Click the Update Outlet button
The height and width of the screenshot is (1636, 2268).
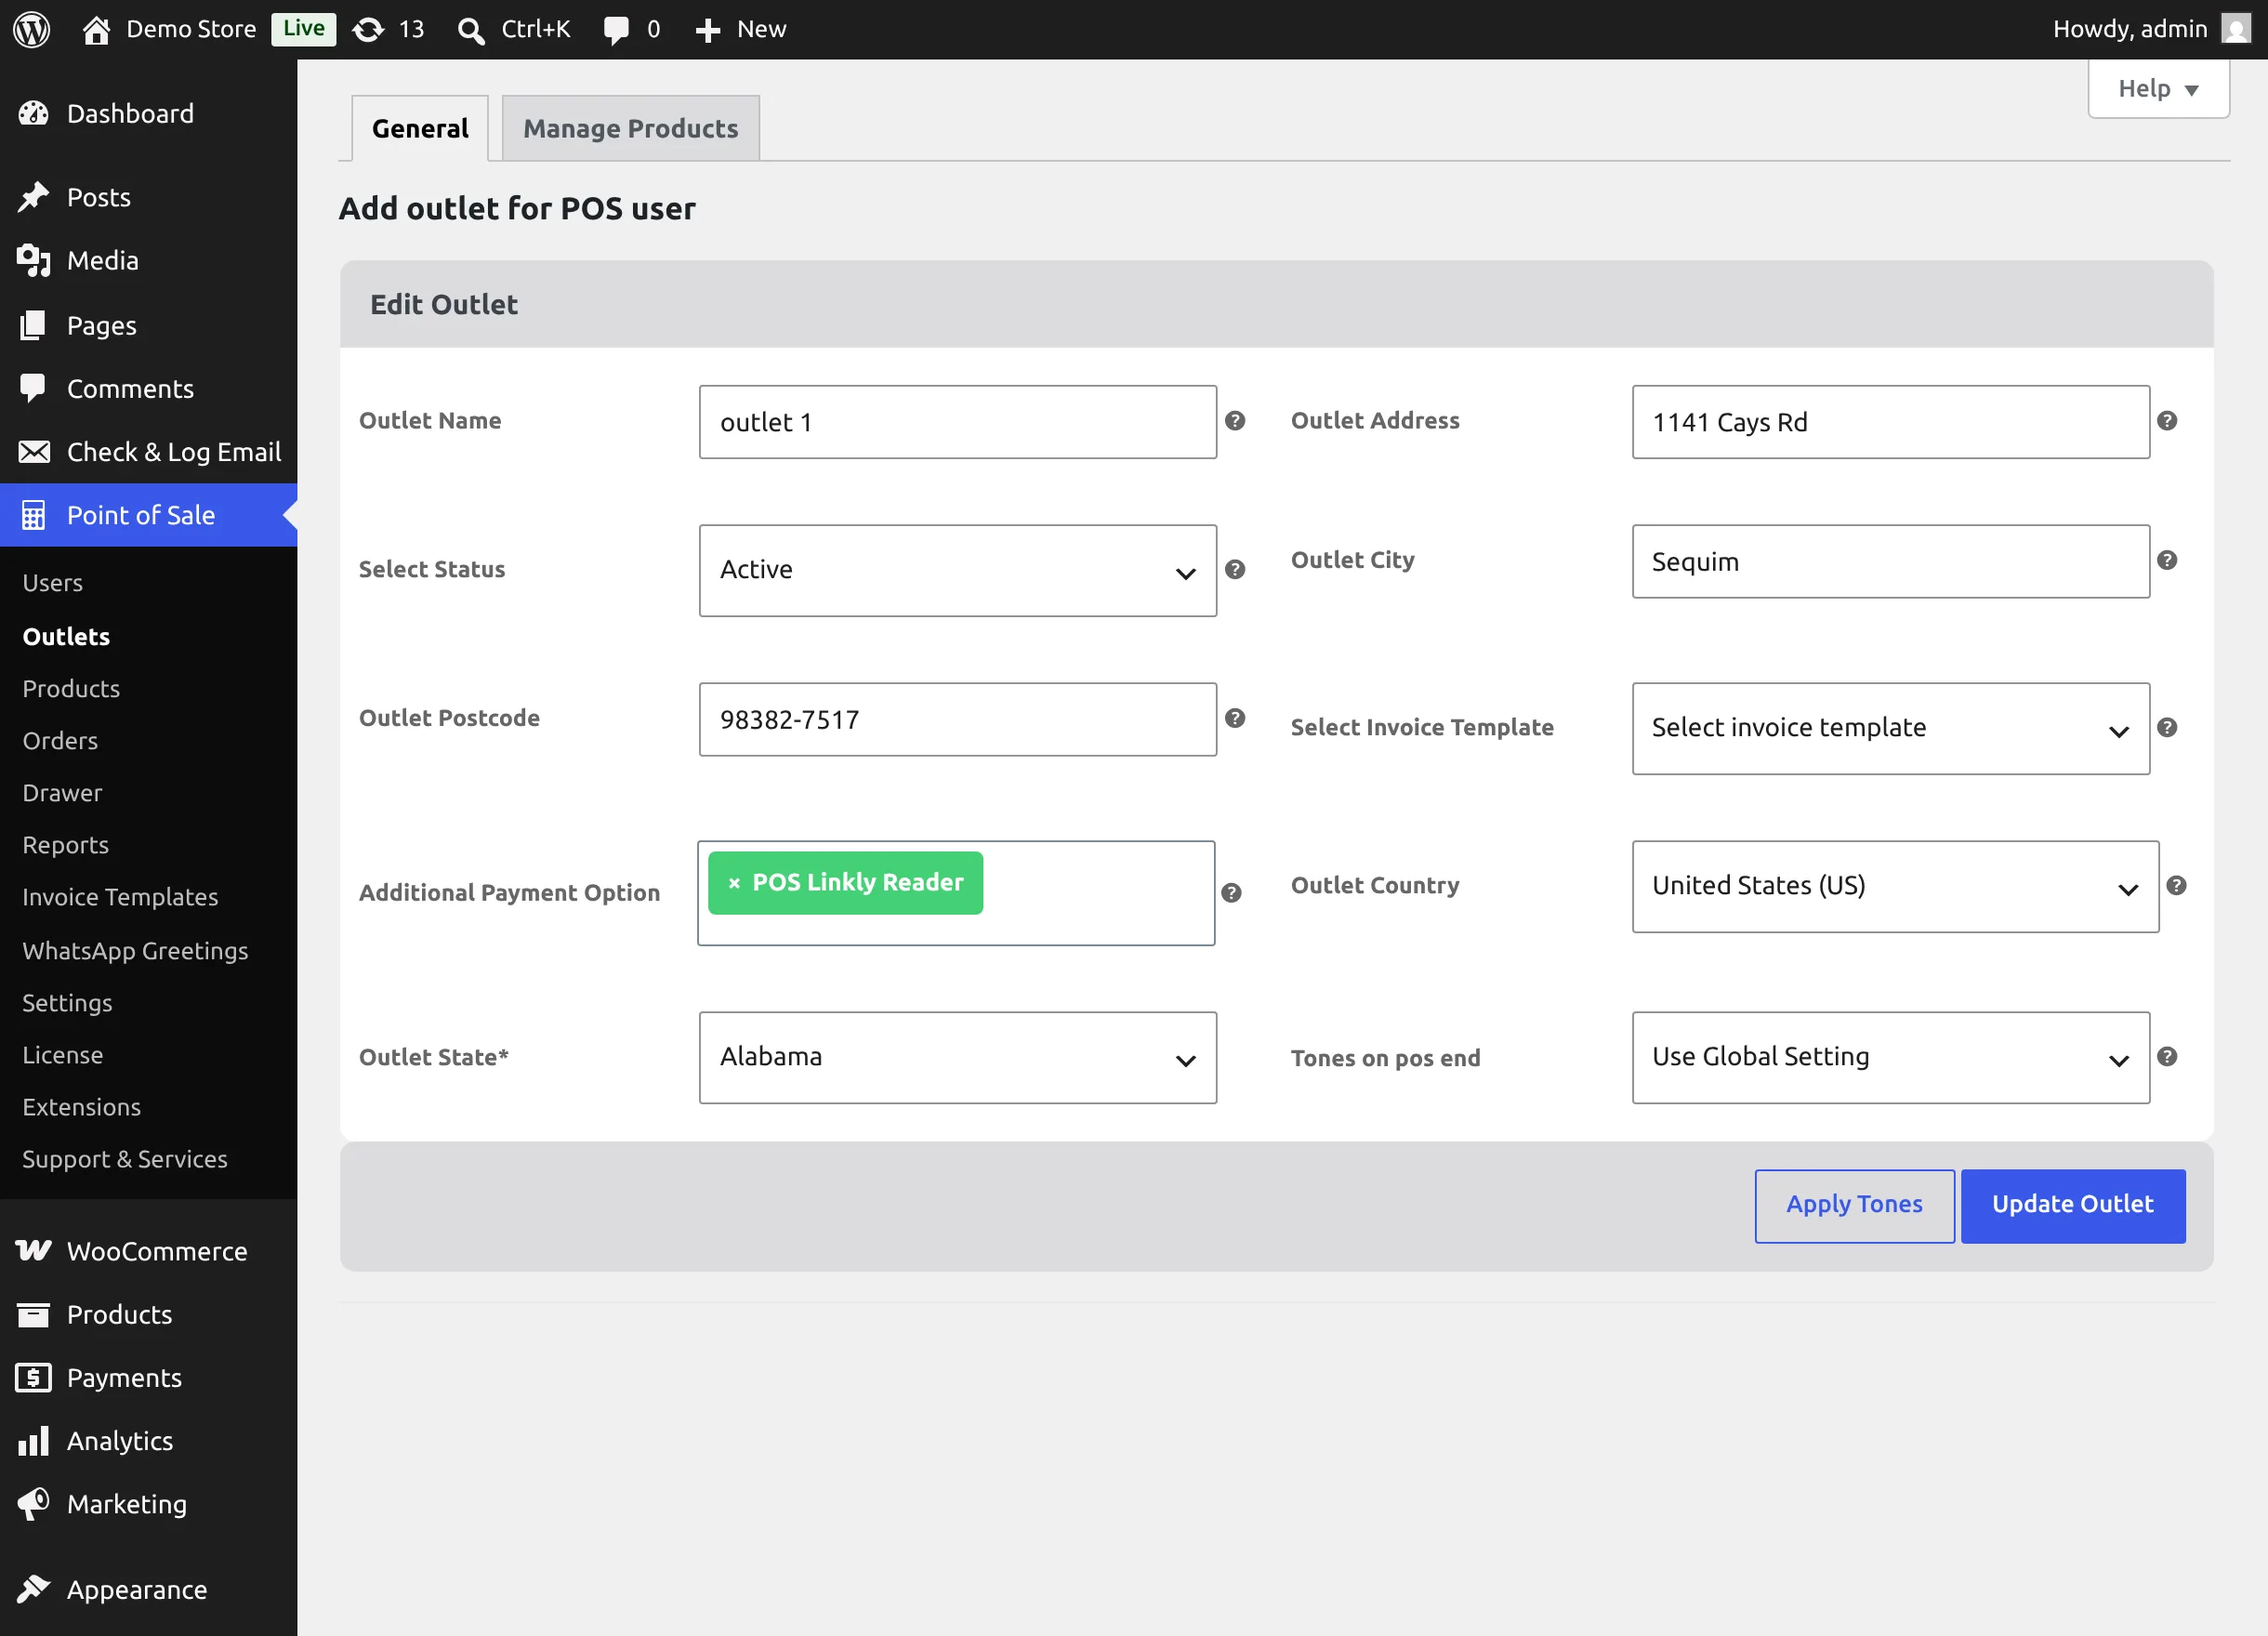(x=2072, y=1205)
